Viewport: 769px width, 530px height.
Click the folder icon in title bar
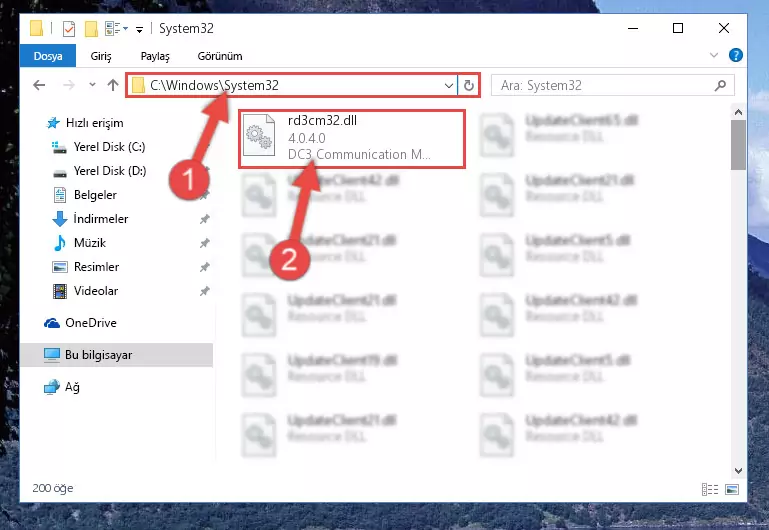pyautogui.click(x=36, y=28)
